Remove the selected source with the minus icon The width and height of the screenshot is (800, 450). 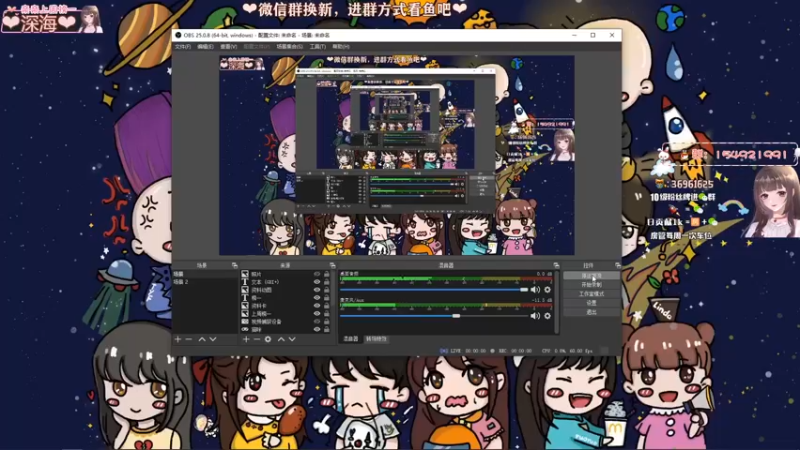257,339
